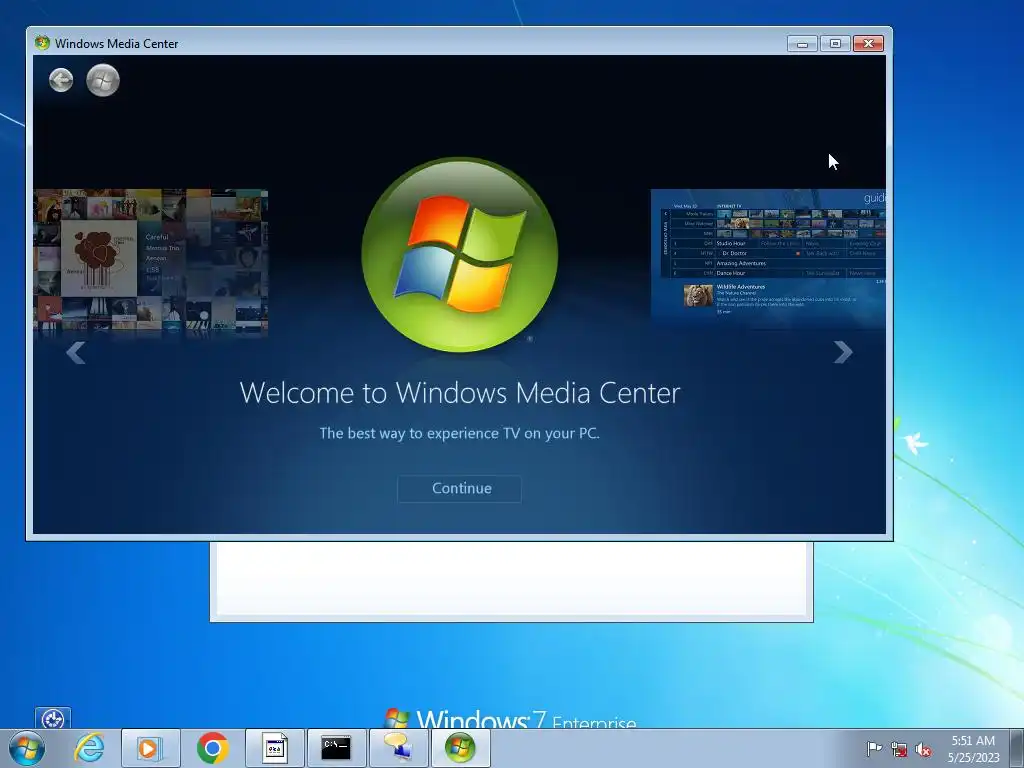Select the music album collage thumbnail

151,263
